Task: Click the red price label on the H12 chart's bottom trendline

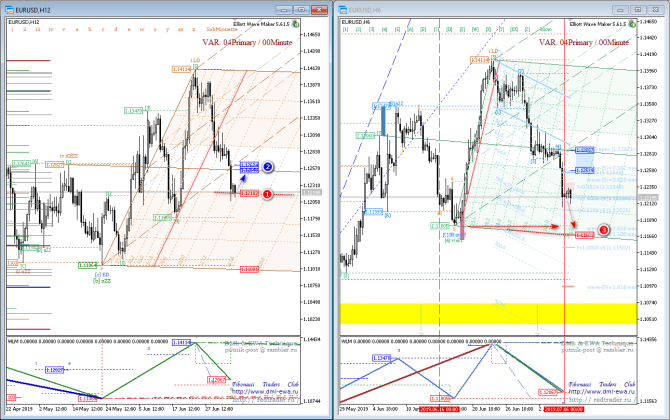Action: (x=249, y=270)
